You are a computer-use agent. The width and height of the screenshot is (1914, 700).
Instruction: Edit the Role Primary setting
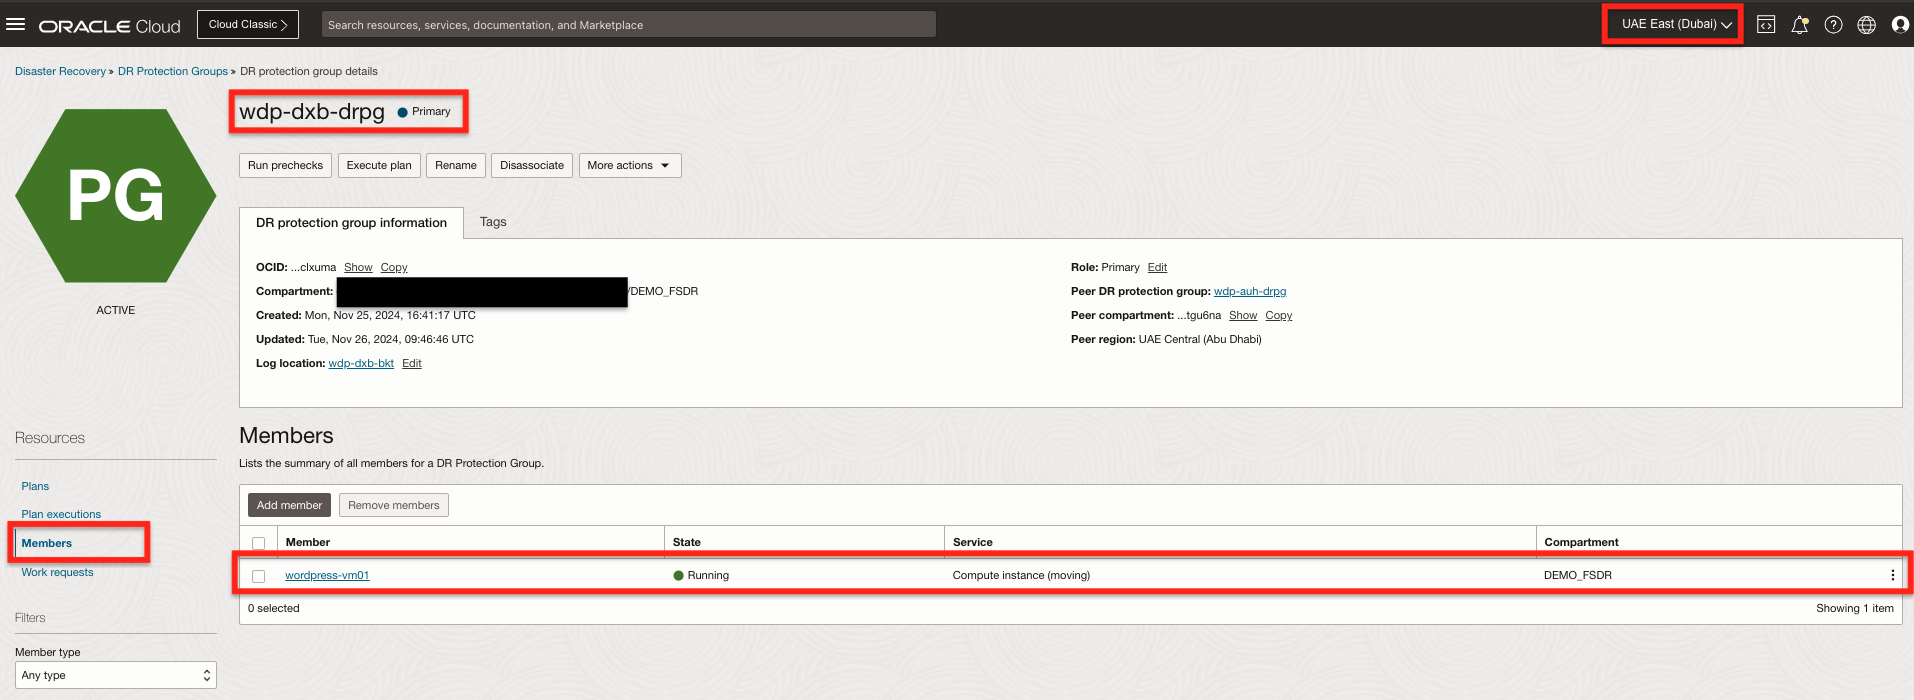(x=1157, y=267)
